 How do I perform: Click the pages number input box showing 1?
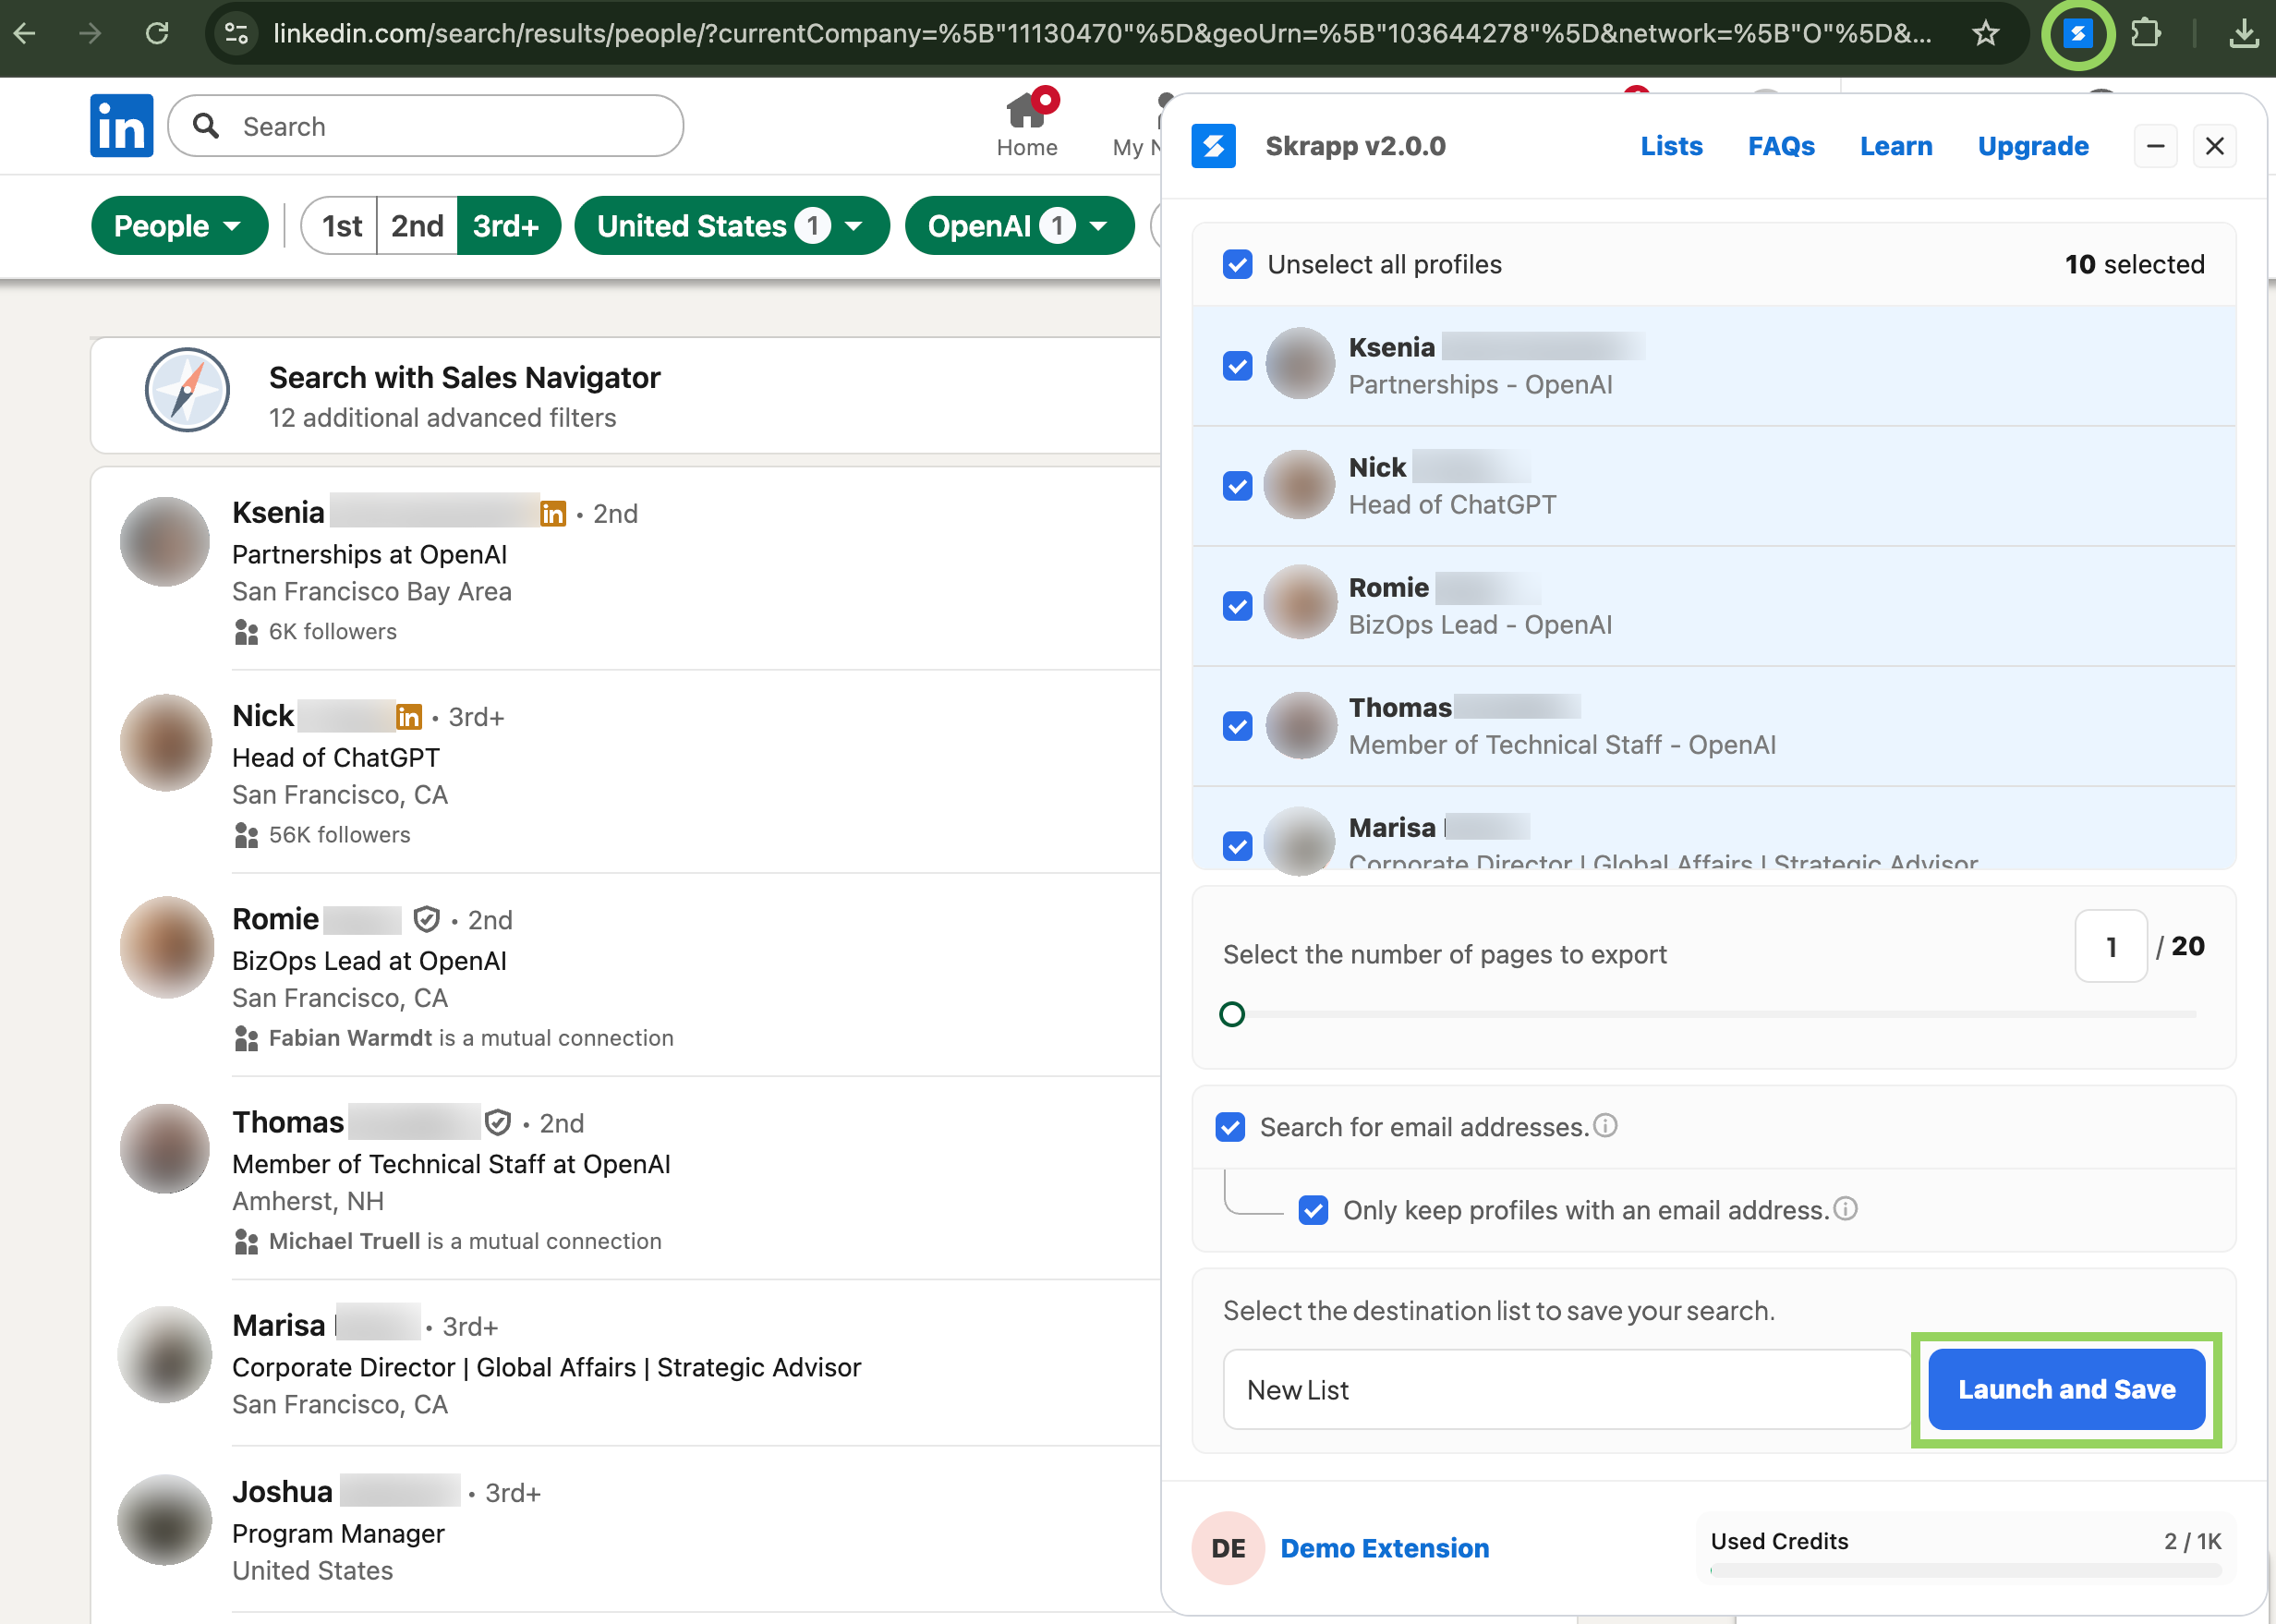(2111, 946)
